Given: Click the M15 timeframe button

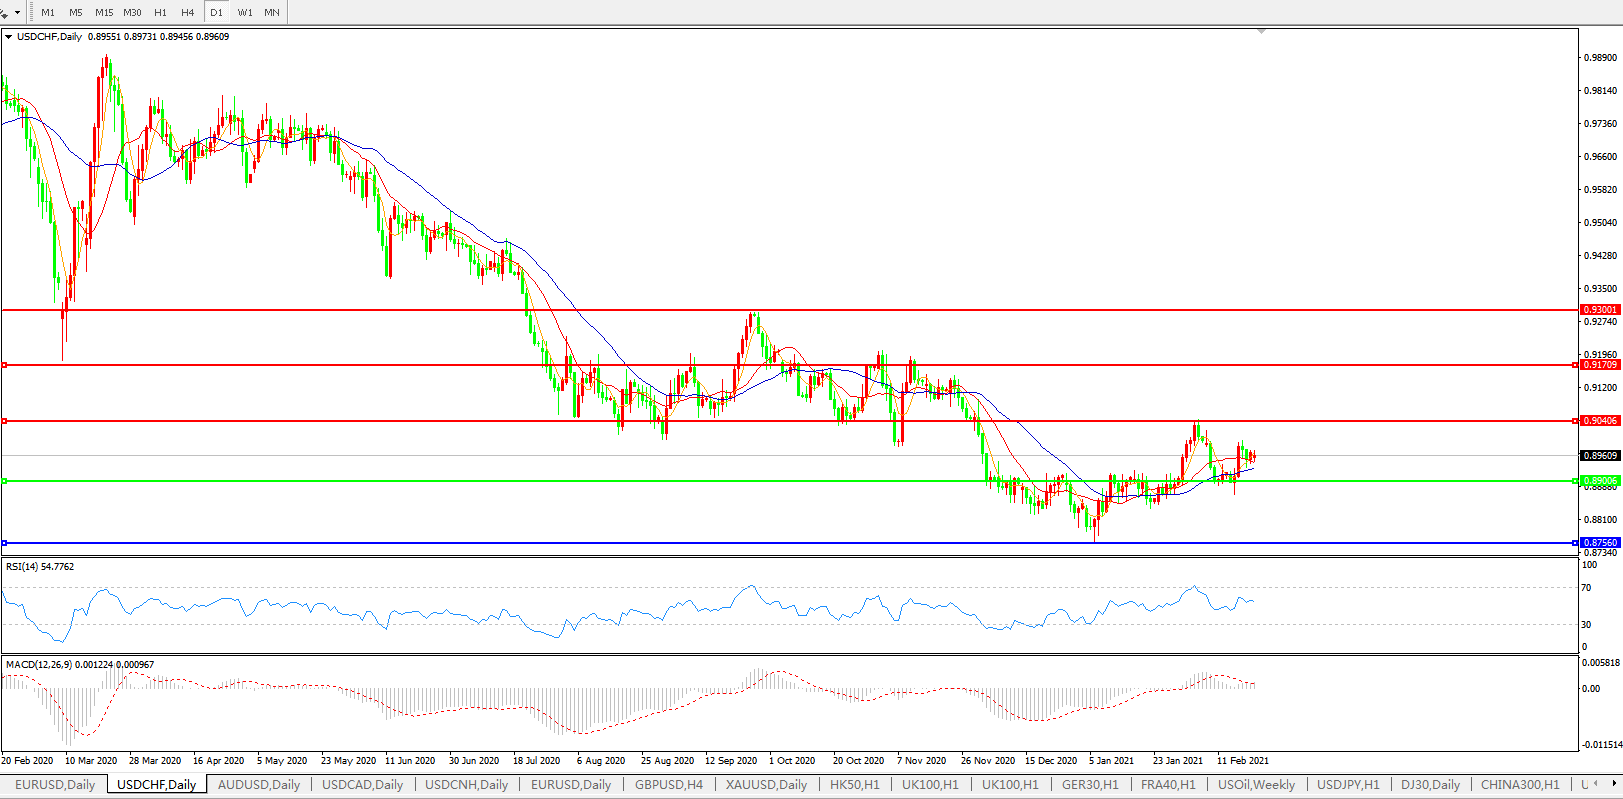Looking at the screenshot, I should [104, 12].
